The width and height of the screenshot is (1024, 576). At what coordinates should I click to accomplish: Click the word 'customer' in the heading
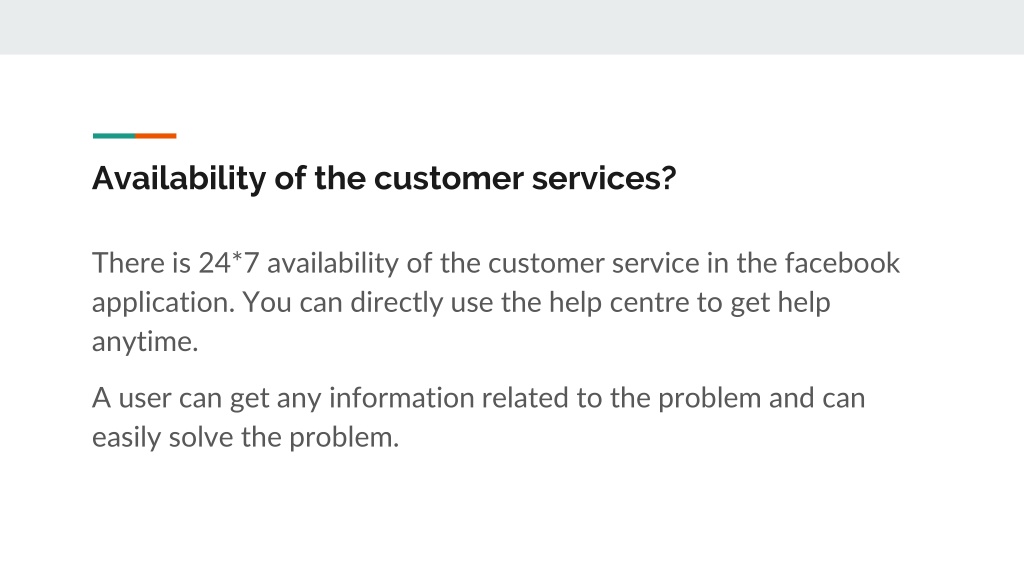pos(449,178)
